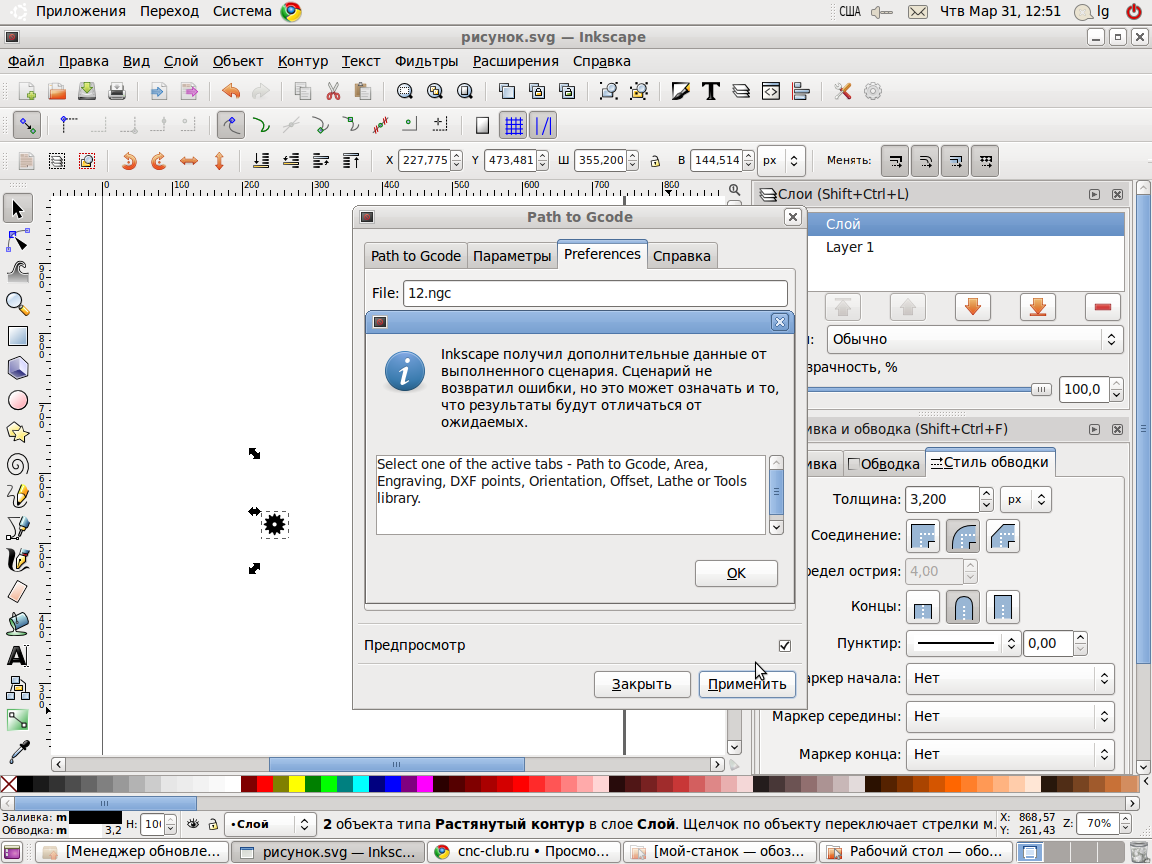1152x864 pixels.
Task: Select the Zoom magnifier tool
Action: 18,303
